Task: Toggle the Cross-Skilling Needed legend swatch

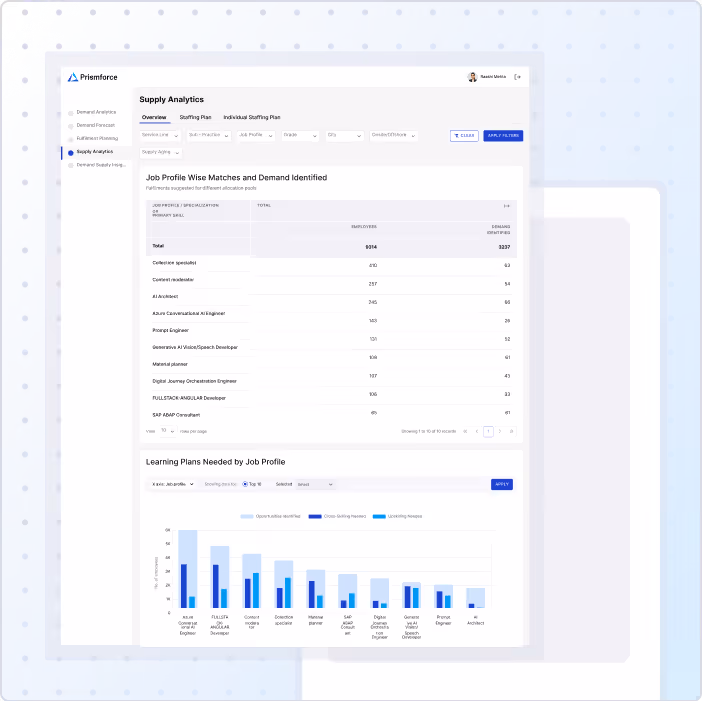Action: (315, 517)
